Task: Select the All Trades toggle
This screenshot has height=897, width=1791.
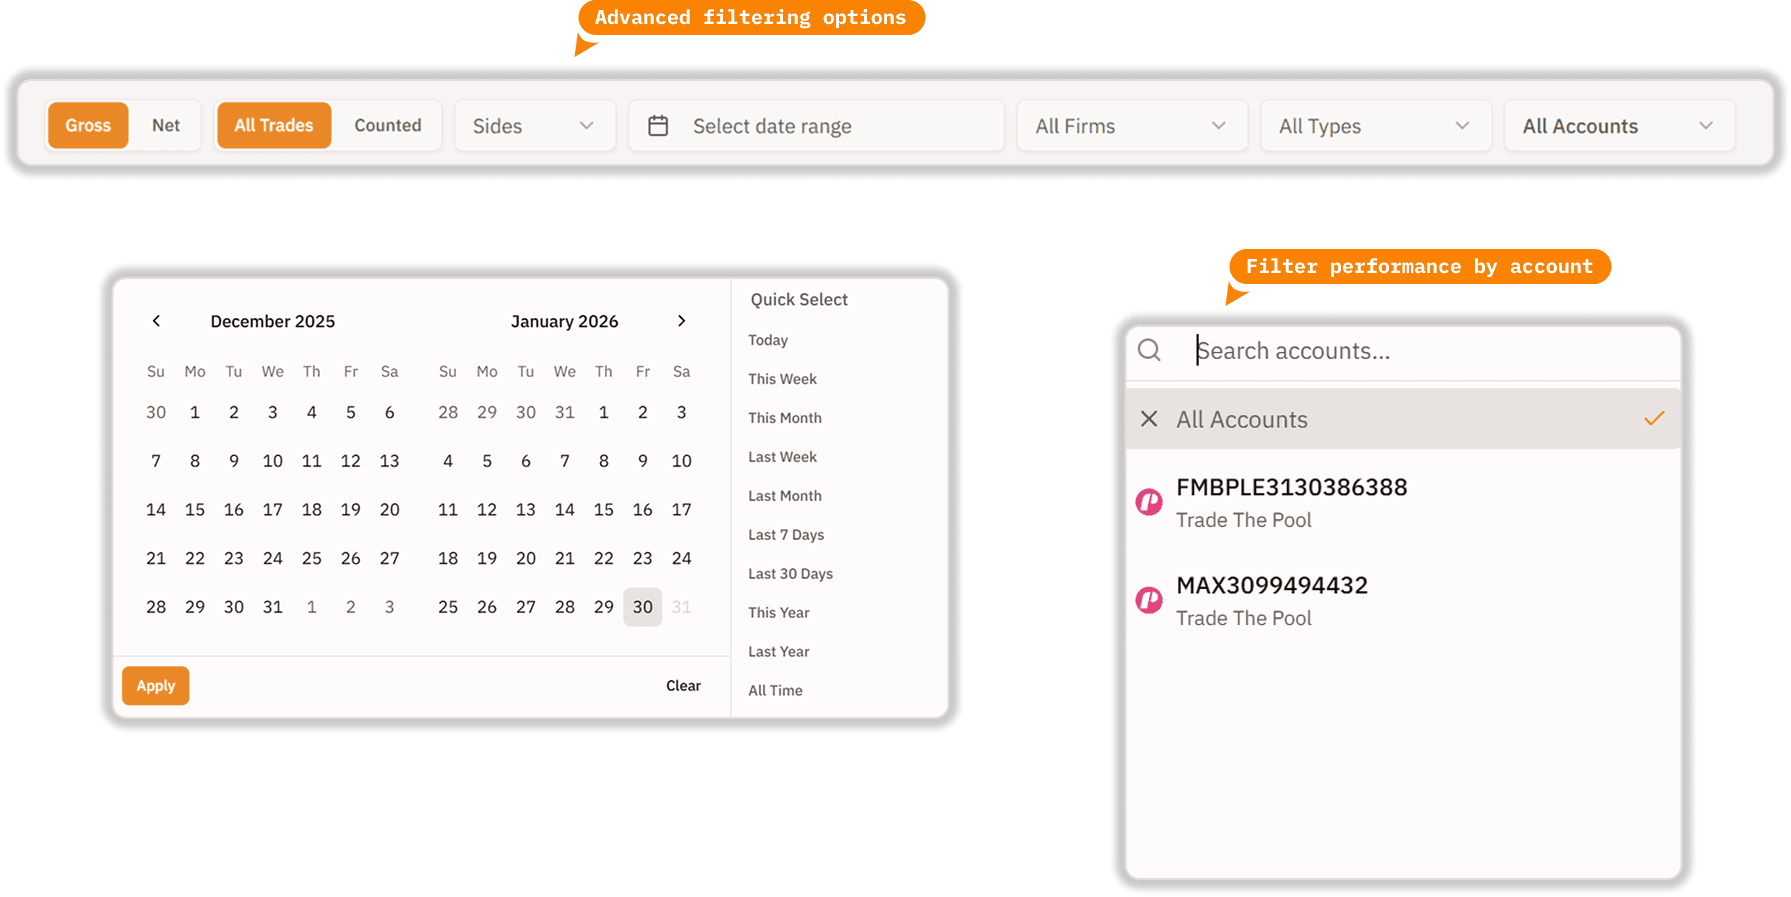Action: click(x=274, y=125)
